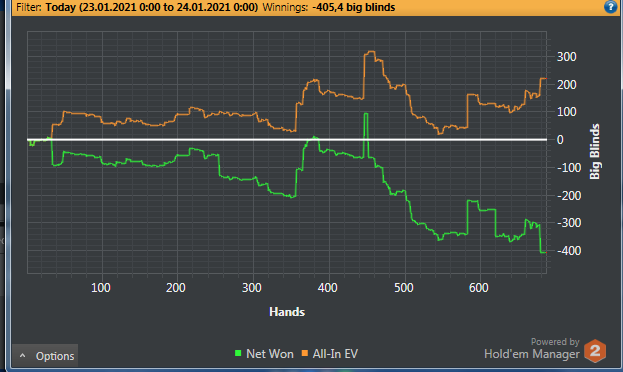Toggle the Net Won green legend swatch
The width and height of the screenshot is (623, 372).
[x=238, y=353]
